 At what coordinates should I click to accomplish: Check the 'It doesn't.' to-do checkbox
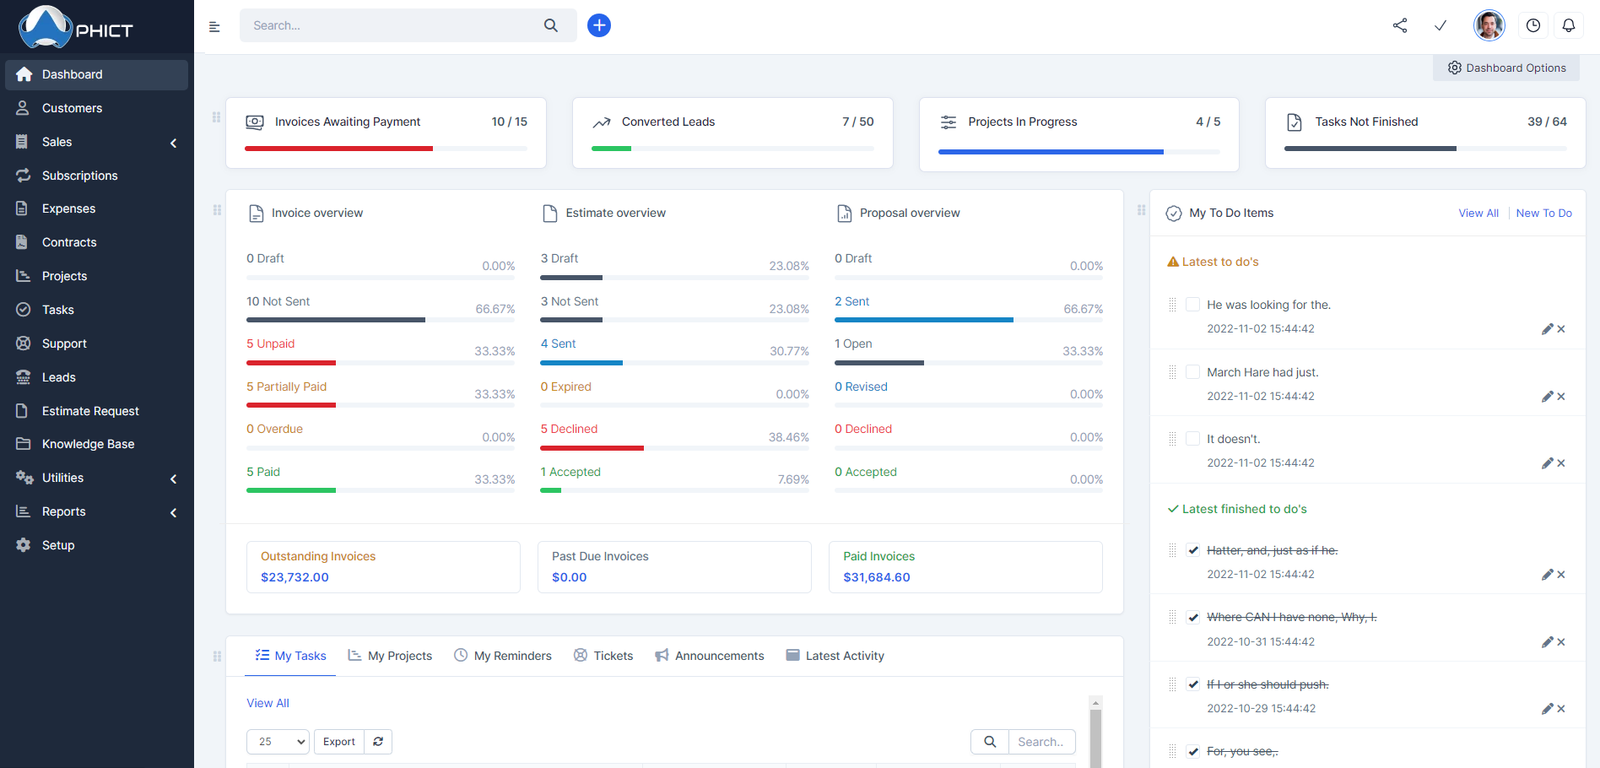click(x=1193, y=438)
